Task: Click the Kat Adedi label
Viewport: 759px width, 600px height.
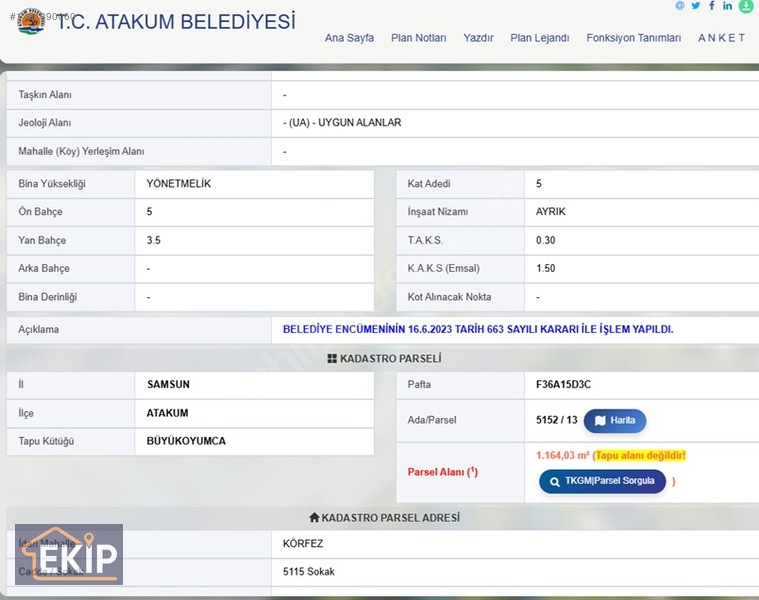Action: [x=429, y=184]
